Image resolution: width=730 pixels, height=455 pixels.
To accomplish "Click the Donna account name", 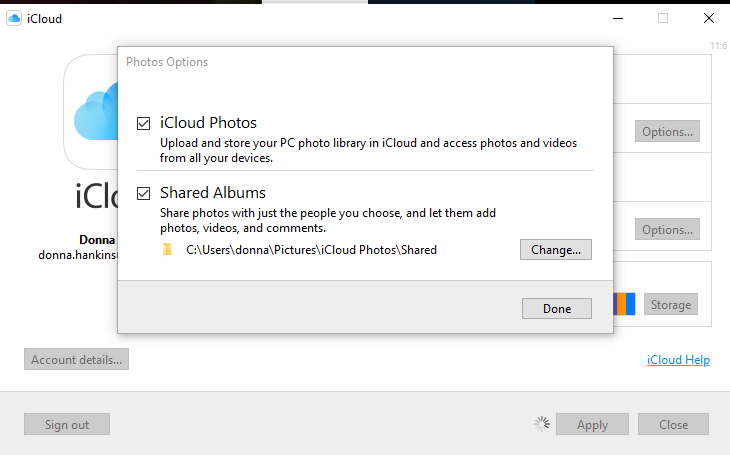I will coord(97,240).
